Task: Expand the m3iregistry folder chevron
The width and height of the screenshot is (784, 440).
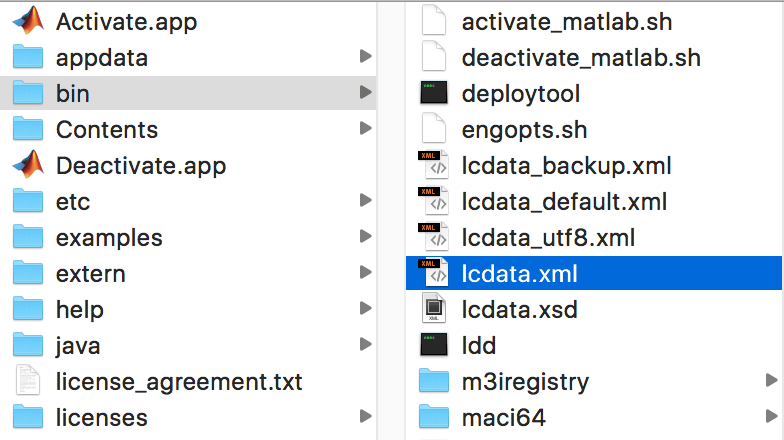Action: click(770, 381)
